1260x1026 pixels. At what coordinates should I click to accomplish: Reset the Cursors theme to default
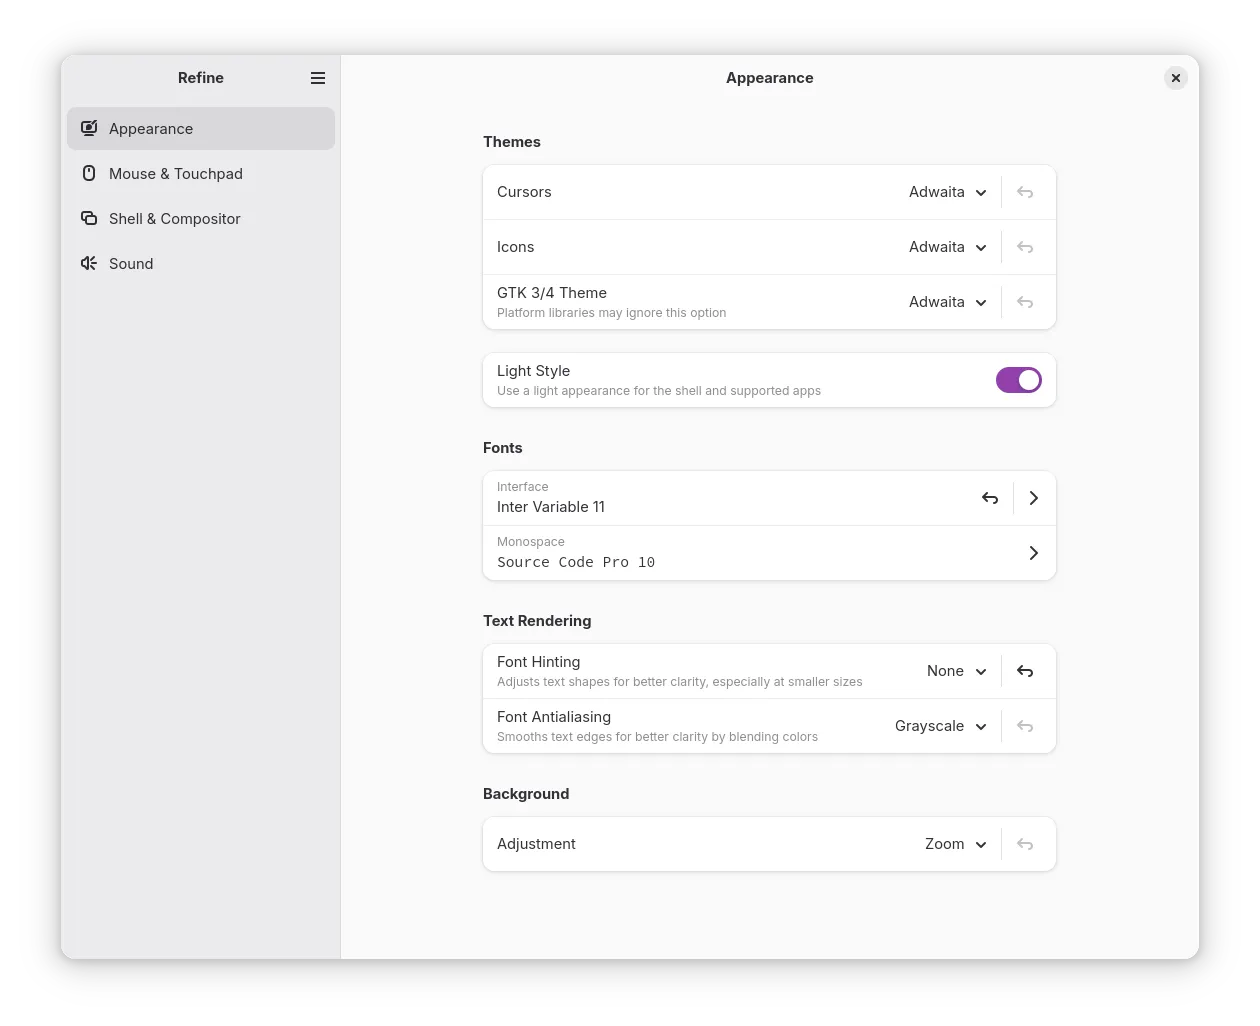point(1025,192)
